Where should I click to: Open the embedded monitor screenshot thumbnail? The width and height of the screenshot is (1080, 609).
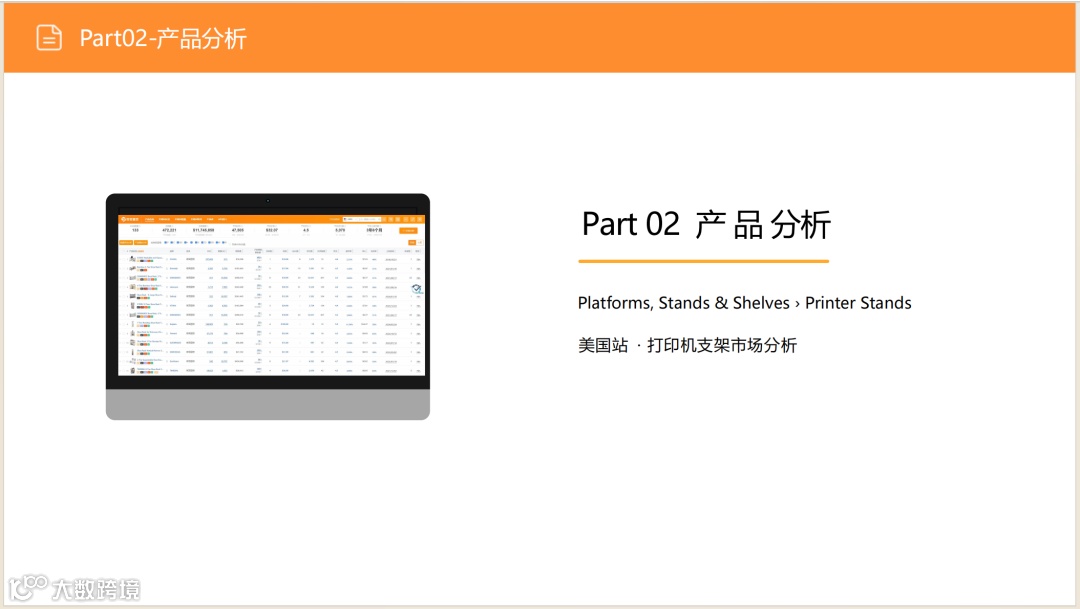[268, 306]
